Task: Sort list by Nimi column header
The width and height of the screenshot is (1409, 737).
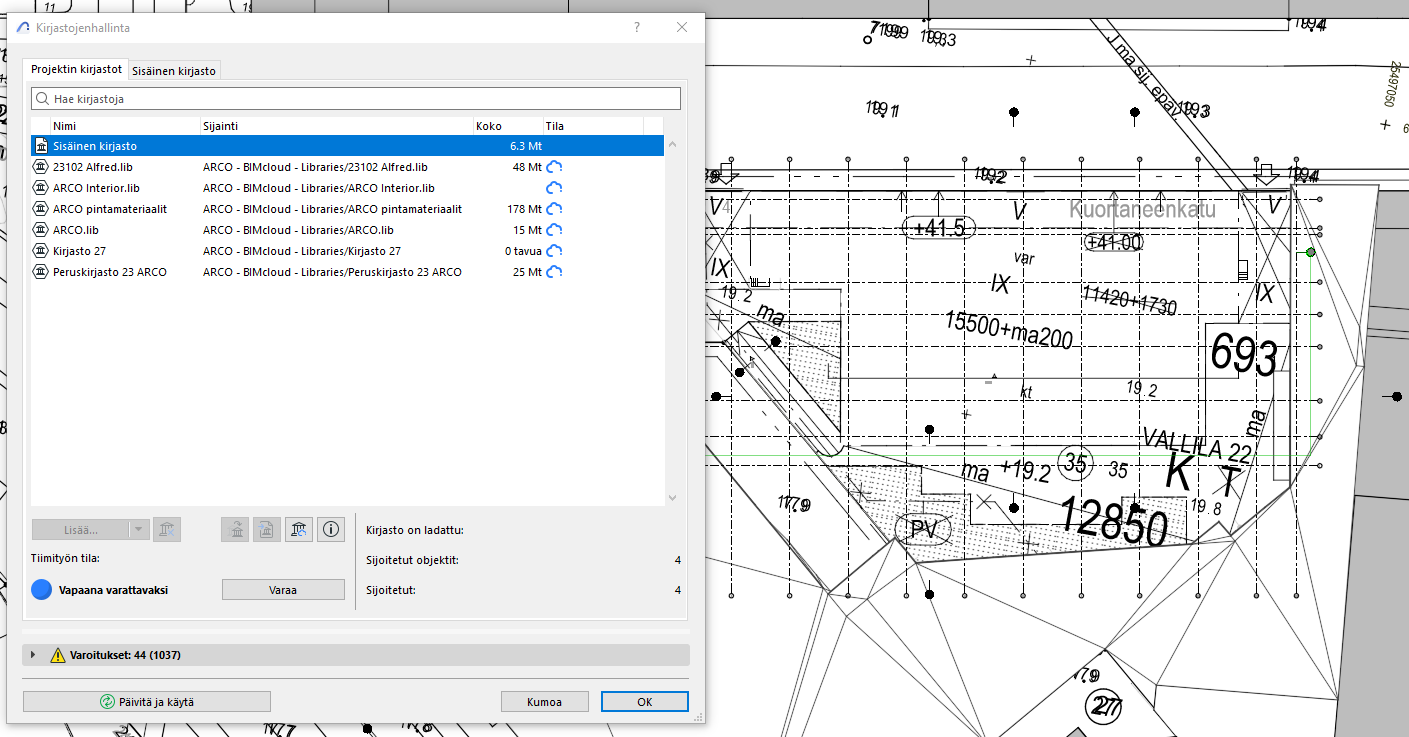Action: point(65,126)
